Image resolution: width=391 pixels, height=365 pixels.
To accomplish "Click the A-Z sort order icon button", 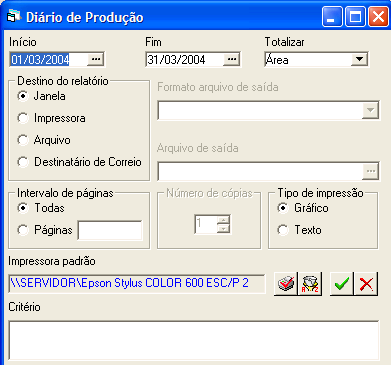I will point(310,284).
